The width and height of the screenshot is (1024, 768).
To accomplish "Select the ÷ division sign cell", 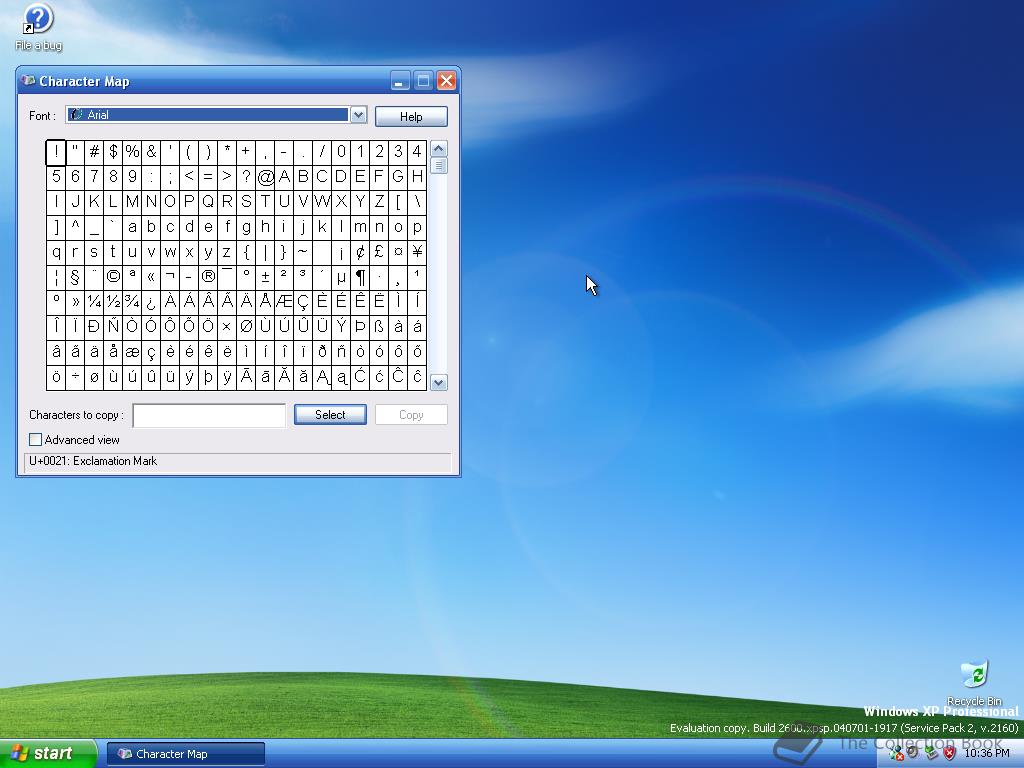I will click(75, 377).
